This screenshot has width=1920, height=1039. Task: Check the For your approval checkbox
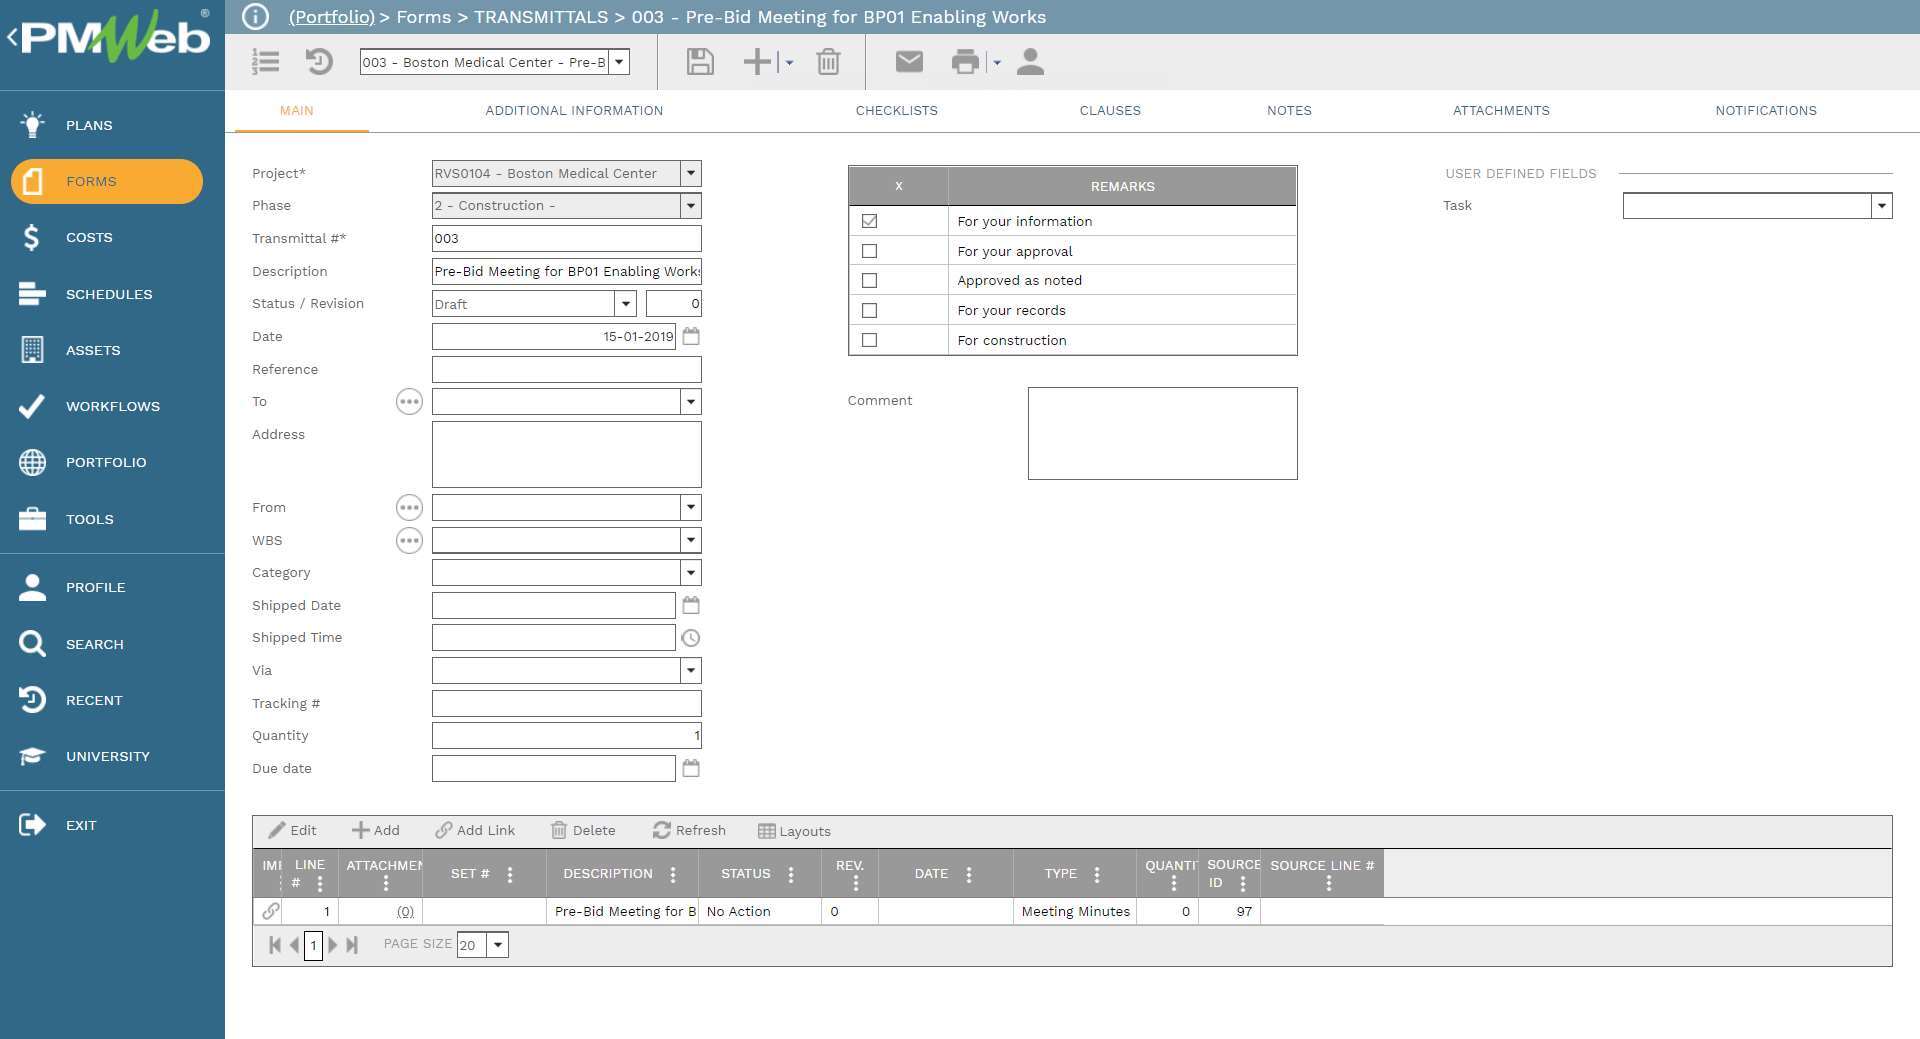coord(869,251)
